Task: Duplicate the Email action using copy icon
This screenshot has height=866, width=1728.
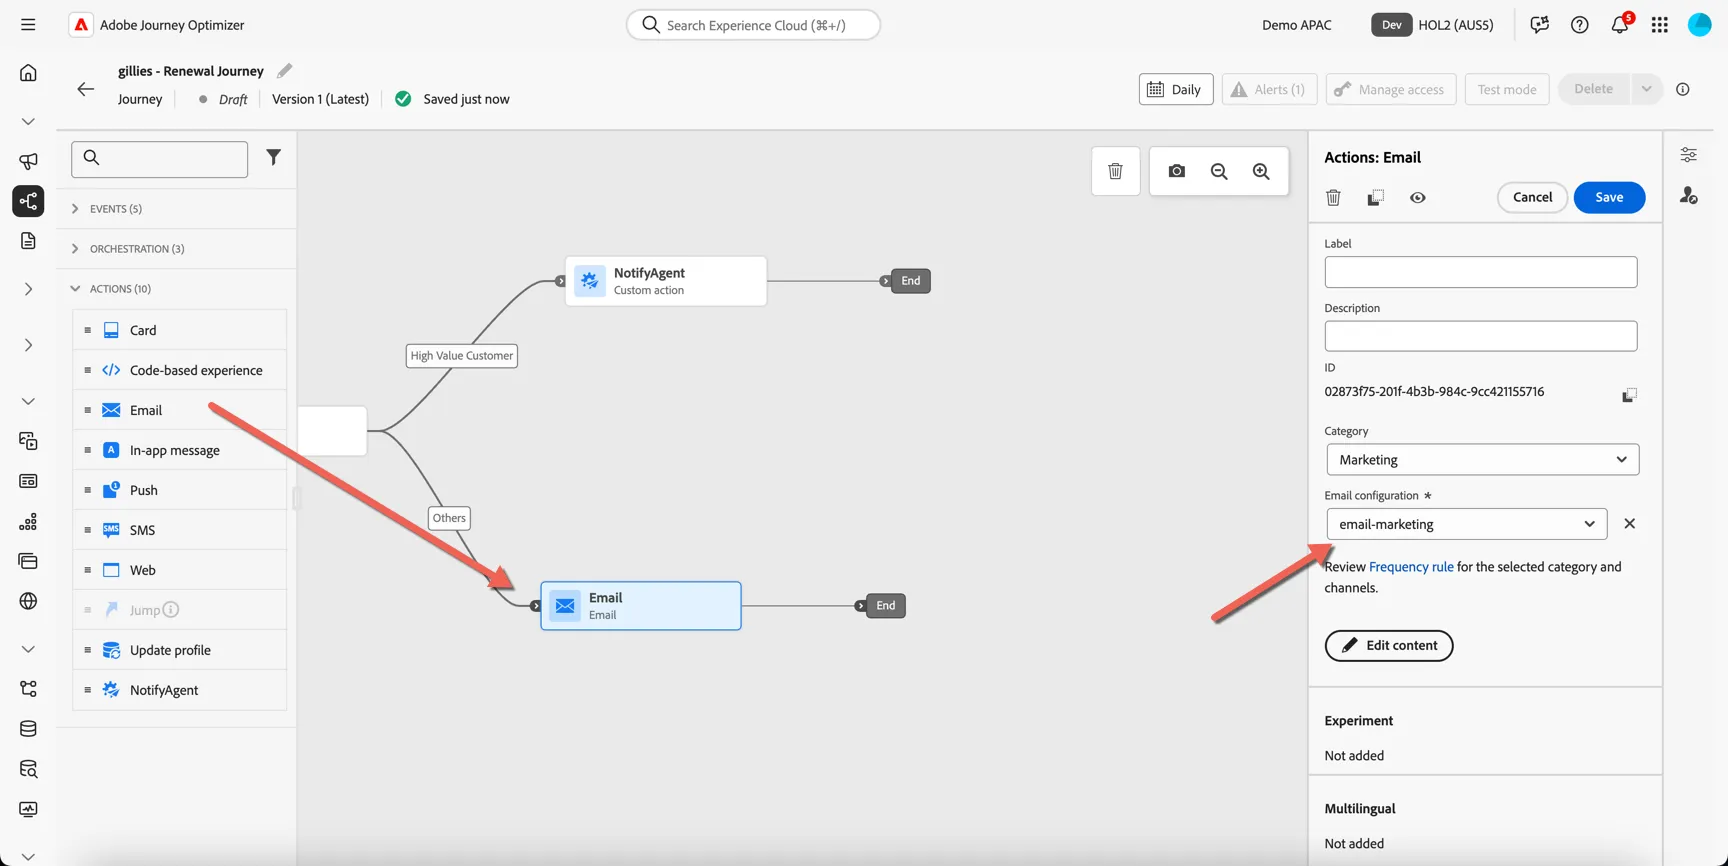Action: pos(1375,198)
